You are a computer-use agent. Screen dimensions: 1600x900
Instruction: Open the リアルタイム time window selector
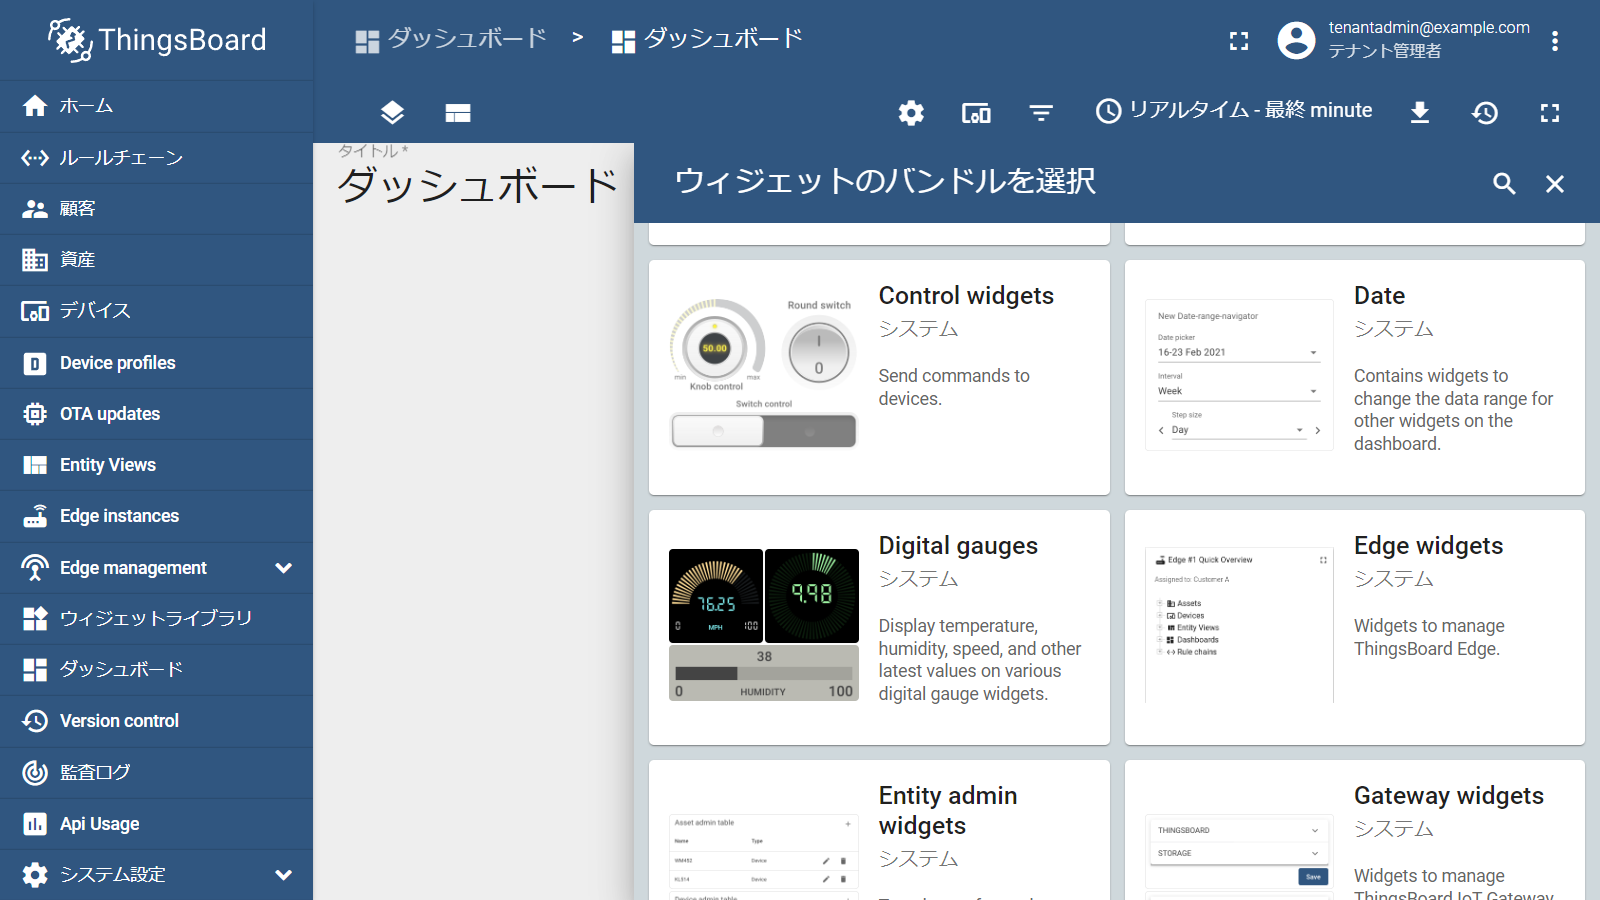coord(1234,111)
